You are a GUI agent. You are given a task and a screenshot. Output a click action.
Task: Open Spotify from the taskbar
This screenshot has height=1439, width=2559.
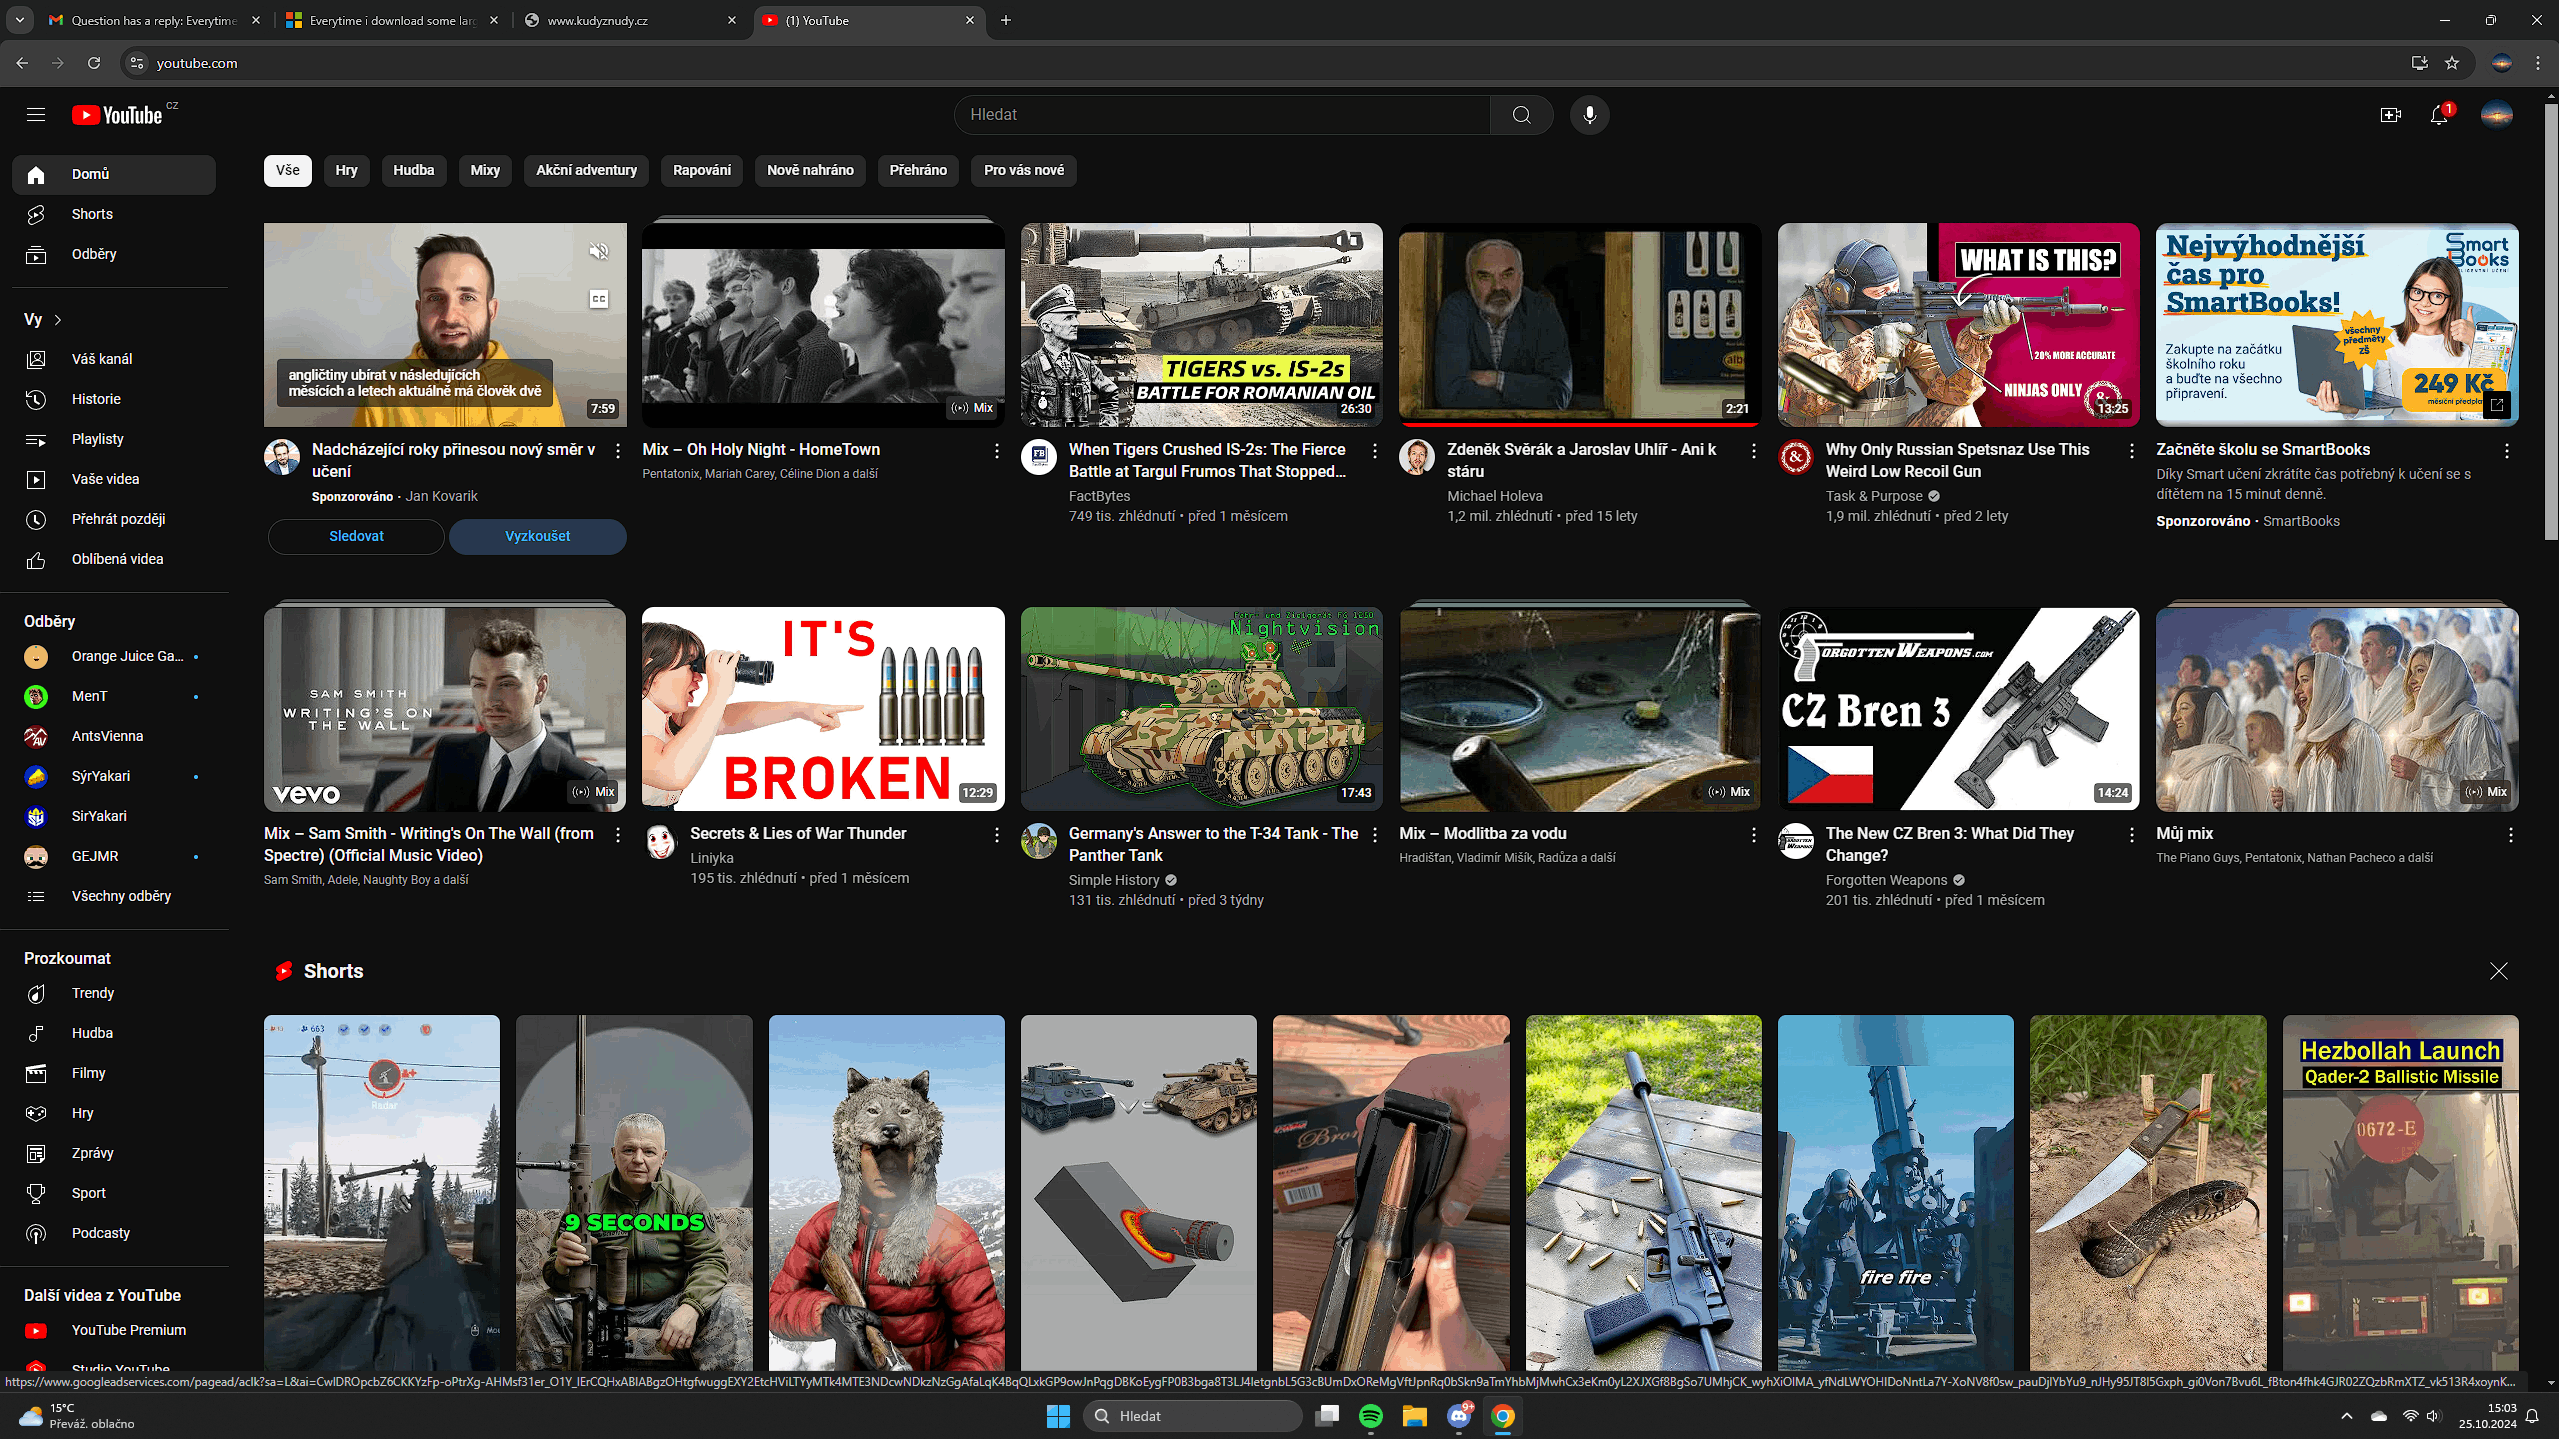click(1370, 1416)
